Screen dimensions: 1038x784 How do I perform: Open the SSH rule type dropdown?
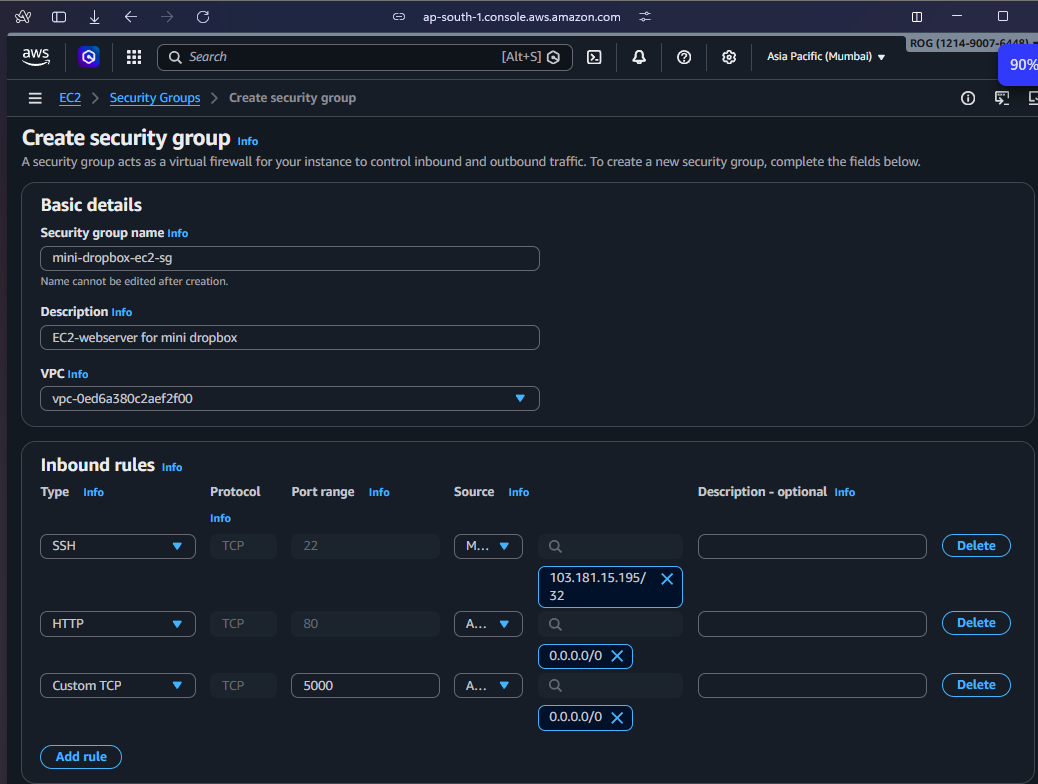coord(118,546)
